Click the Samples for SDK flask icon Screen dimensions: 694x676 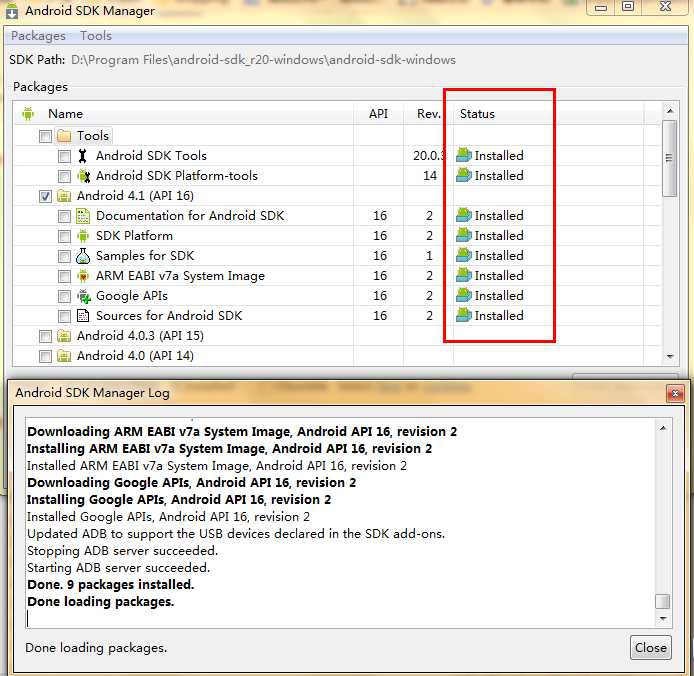coord(83,256)
